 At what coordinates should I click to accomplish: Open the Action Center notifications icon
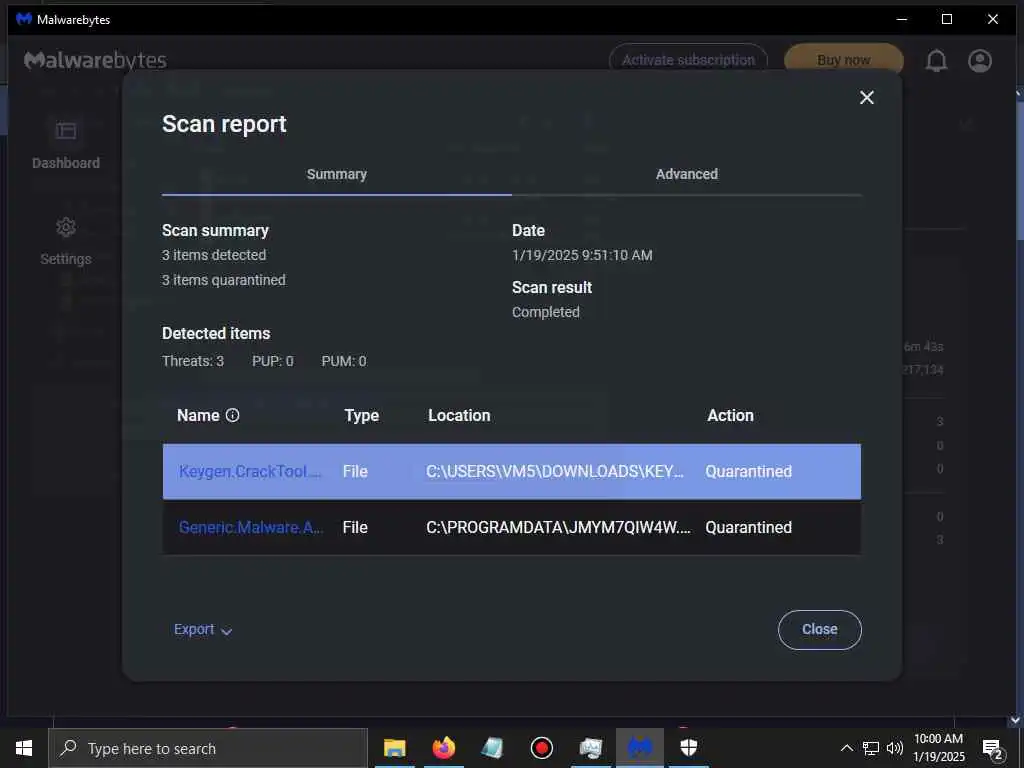point(993,748)
